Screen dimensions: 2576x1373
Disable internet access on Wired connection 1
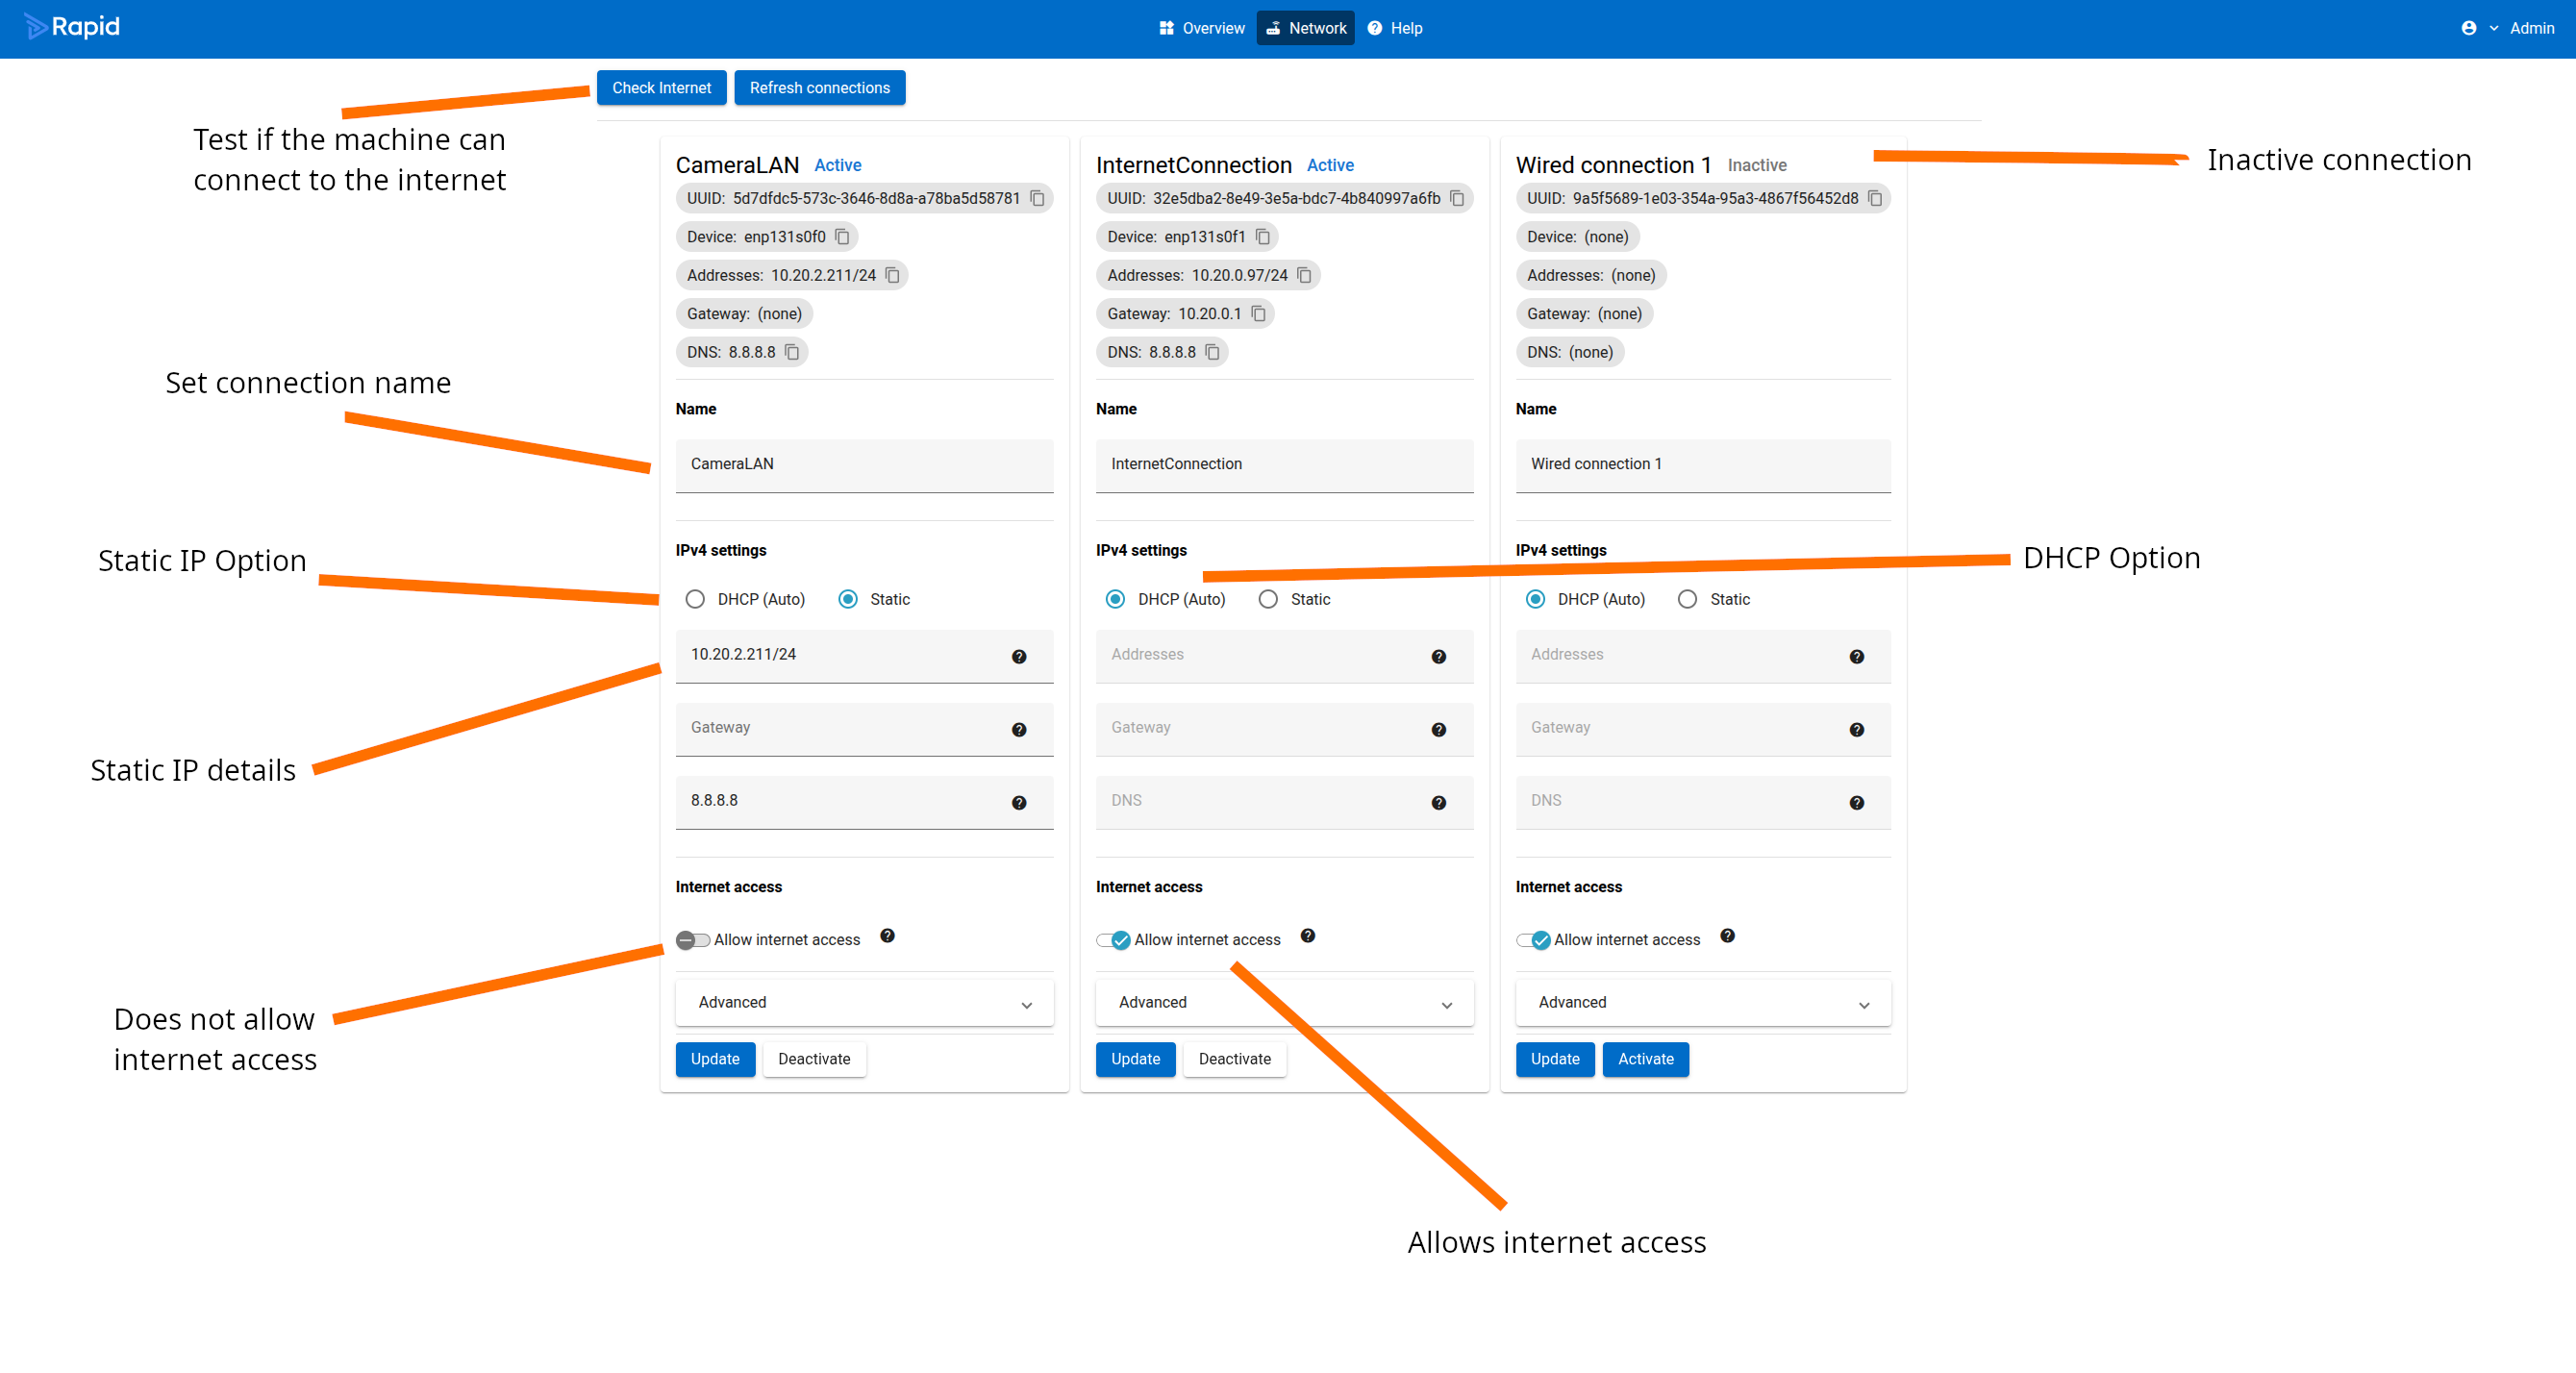pyautogui.click(x=1532, y=940)
